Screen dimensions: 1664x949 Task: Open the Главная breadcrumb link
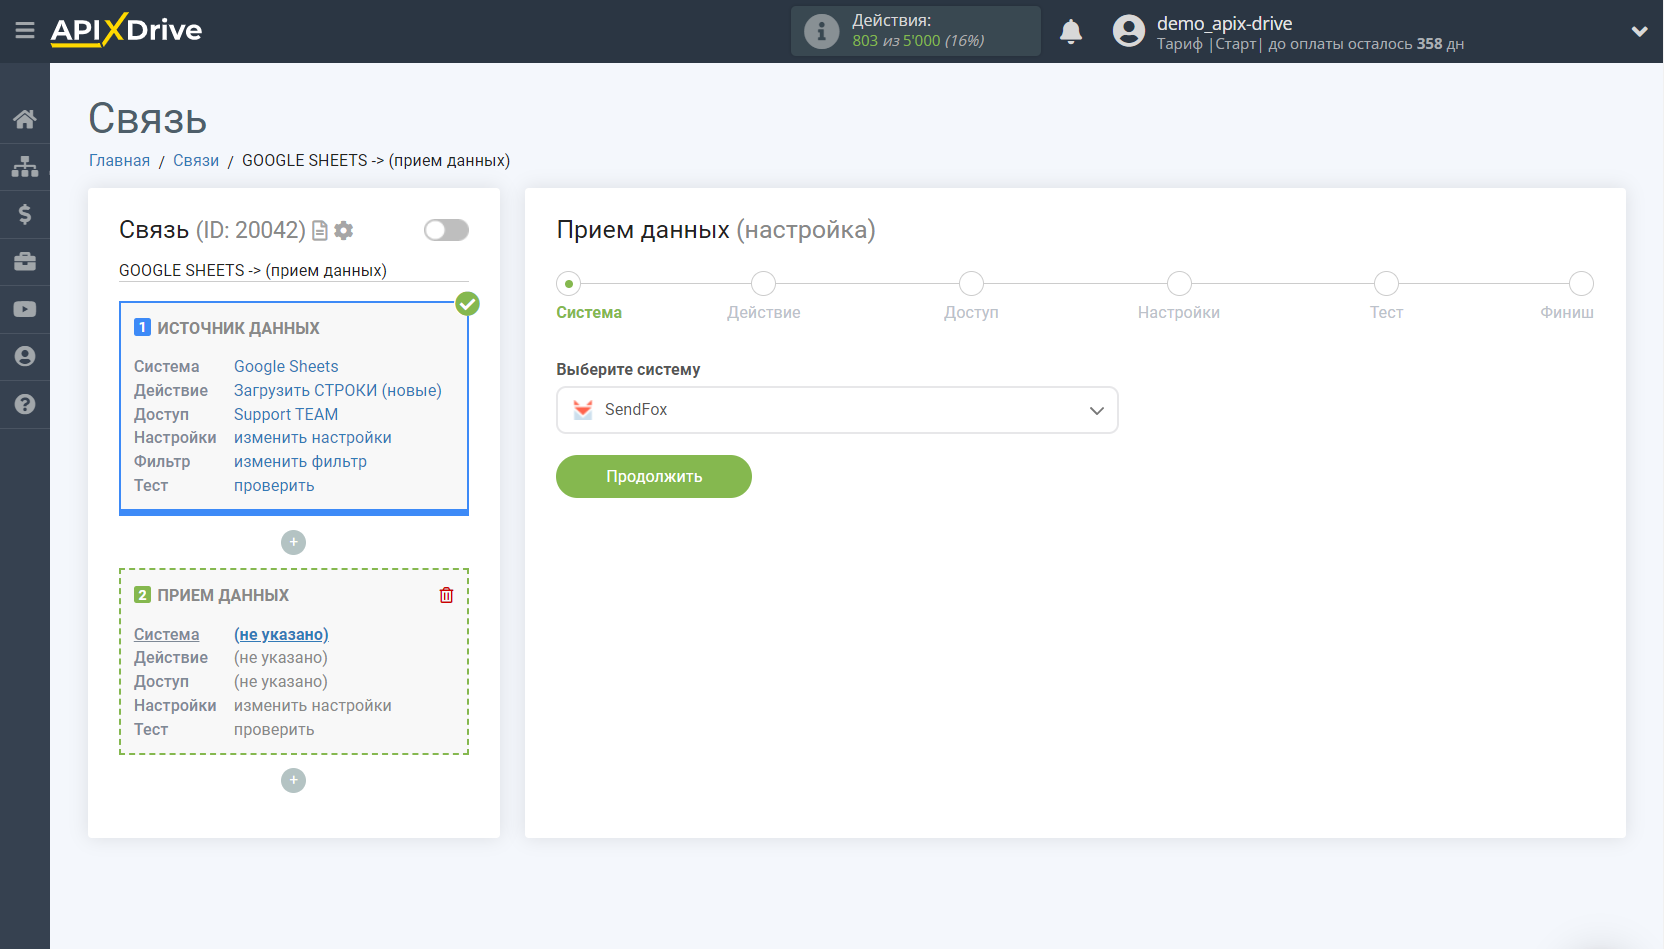pyautogui.click(x=119, y=160)
